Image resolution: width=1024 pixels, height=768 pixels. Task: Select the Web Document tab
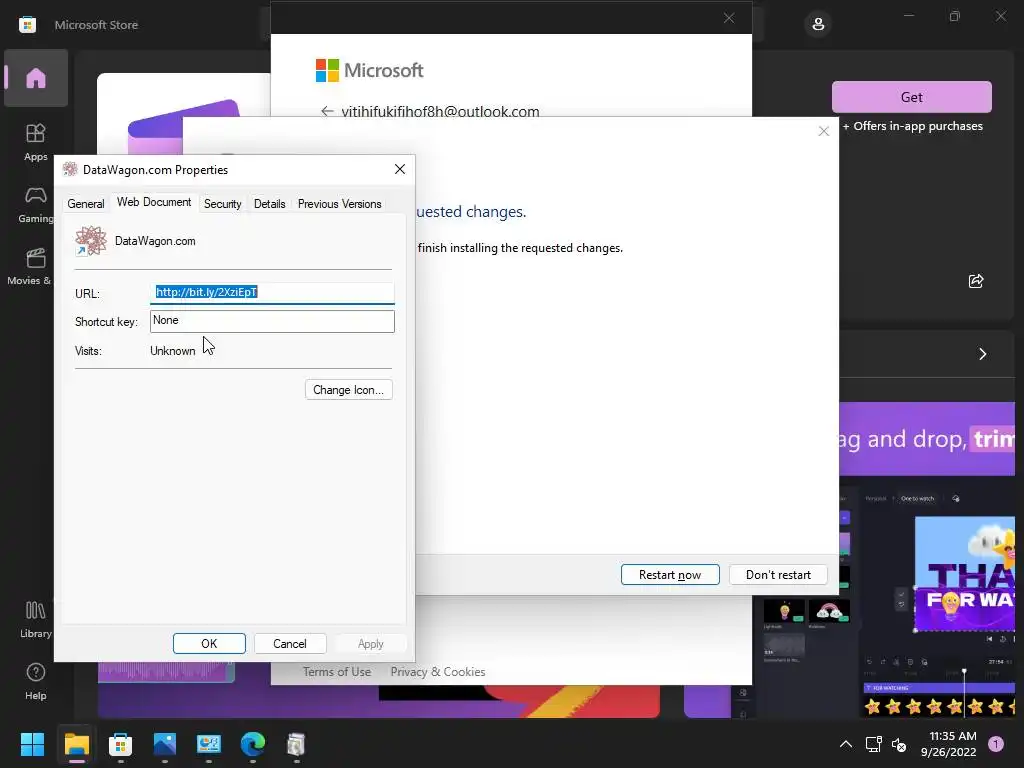[x=154, y=202]
